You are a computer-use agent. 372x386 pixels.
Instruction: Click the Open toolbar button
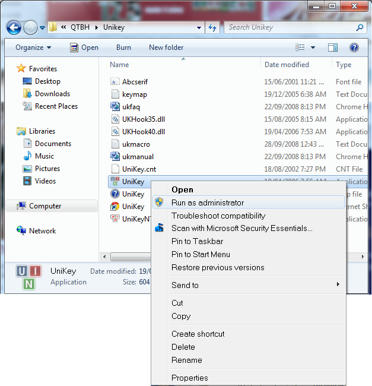point(84,48)
